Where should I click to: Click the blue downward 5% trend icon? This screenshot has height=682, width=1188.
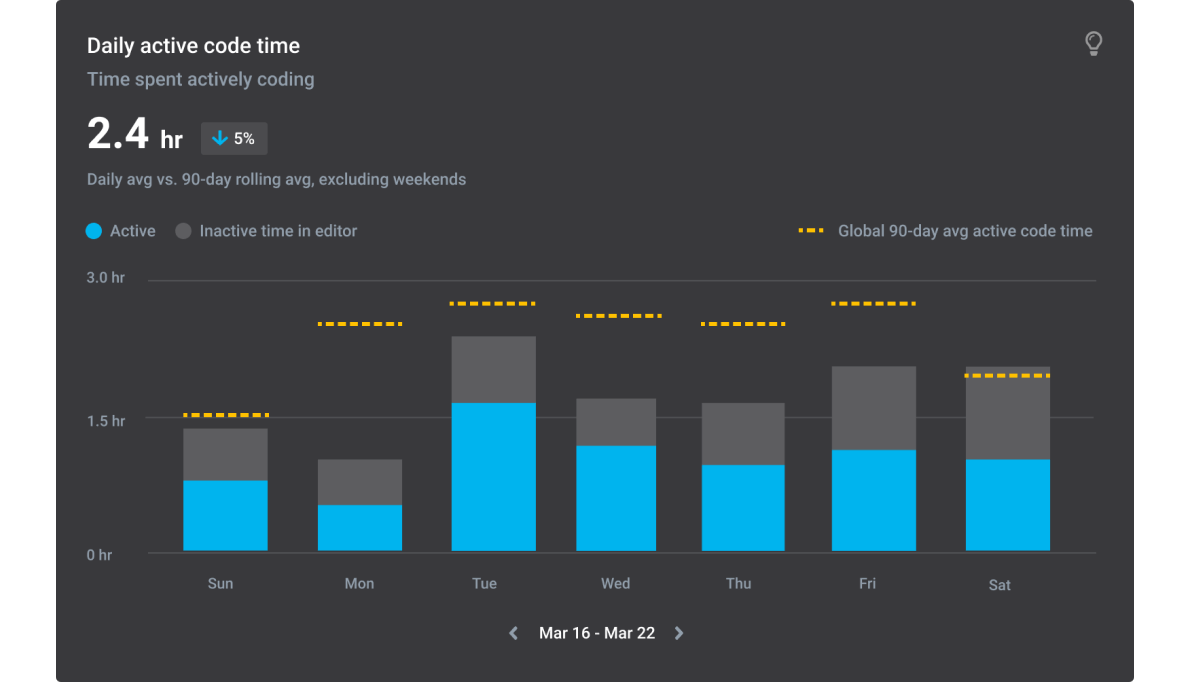coord(221,138)
